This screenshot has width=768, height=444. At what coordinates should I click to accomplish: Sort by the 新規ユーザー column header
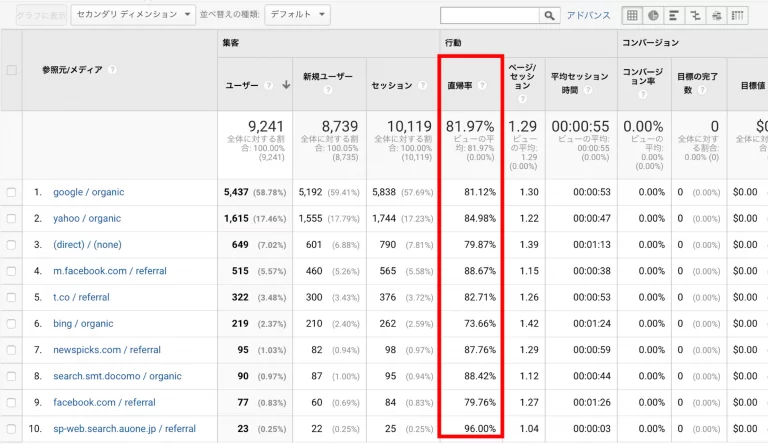tap(328, 76)
